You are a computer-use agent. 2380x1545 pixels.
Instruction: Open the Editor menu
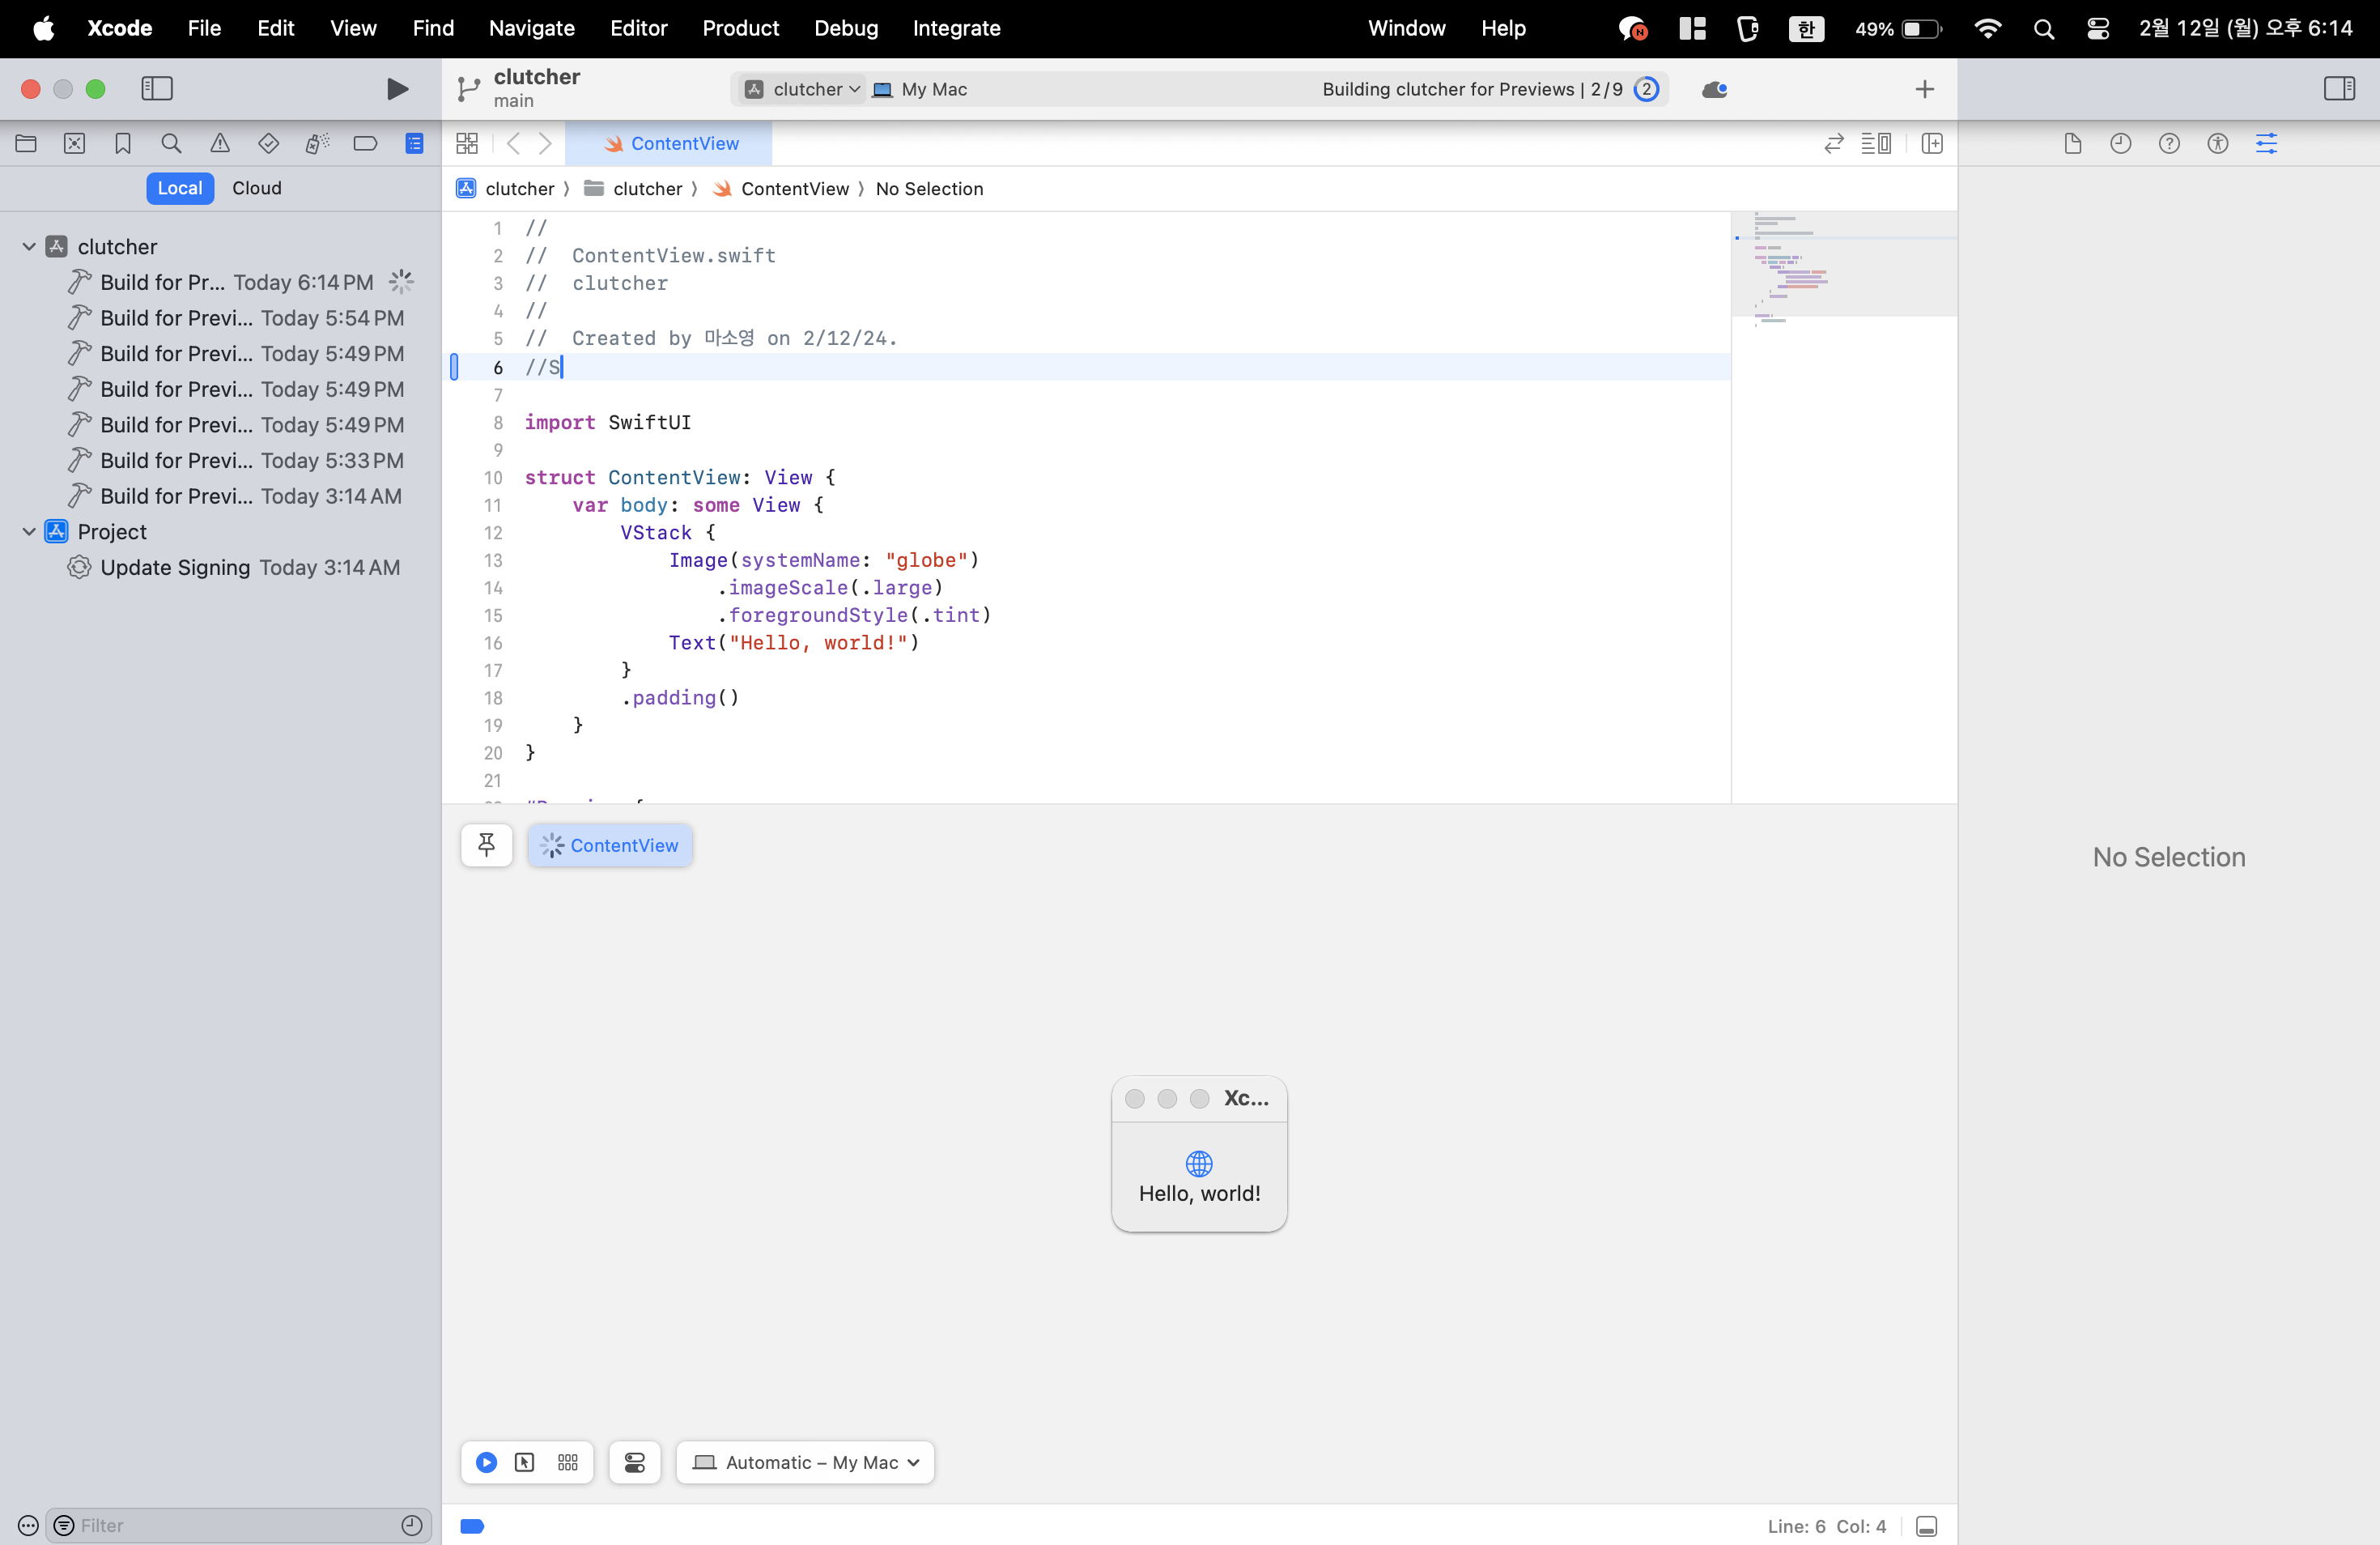coord(638,28)
